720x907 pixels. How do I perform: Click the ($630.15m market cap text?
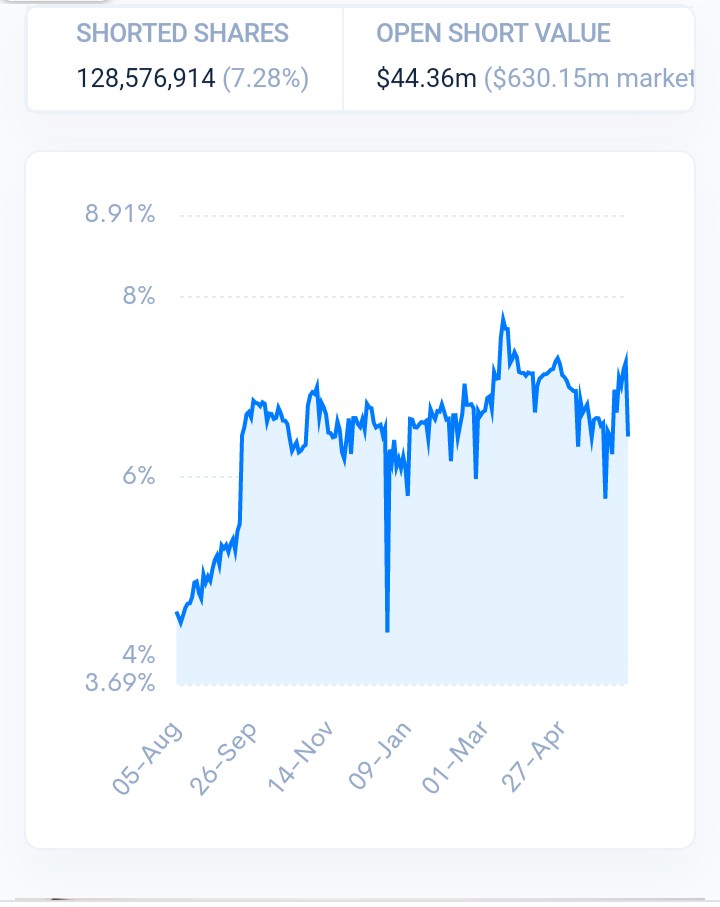pos(588,78)
